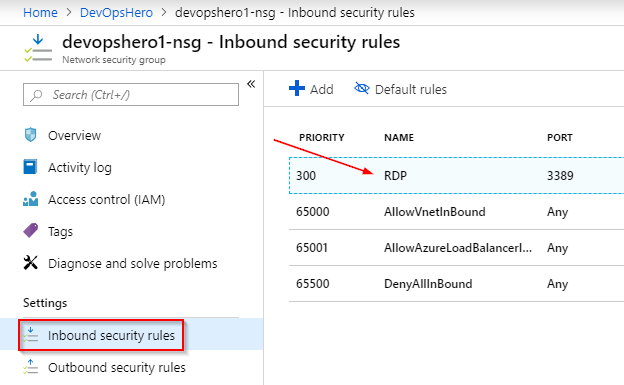Click the network security group header icon

(x=38, y=48)
